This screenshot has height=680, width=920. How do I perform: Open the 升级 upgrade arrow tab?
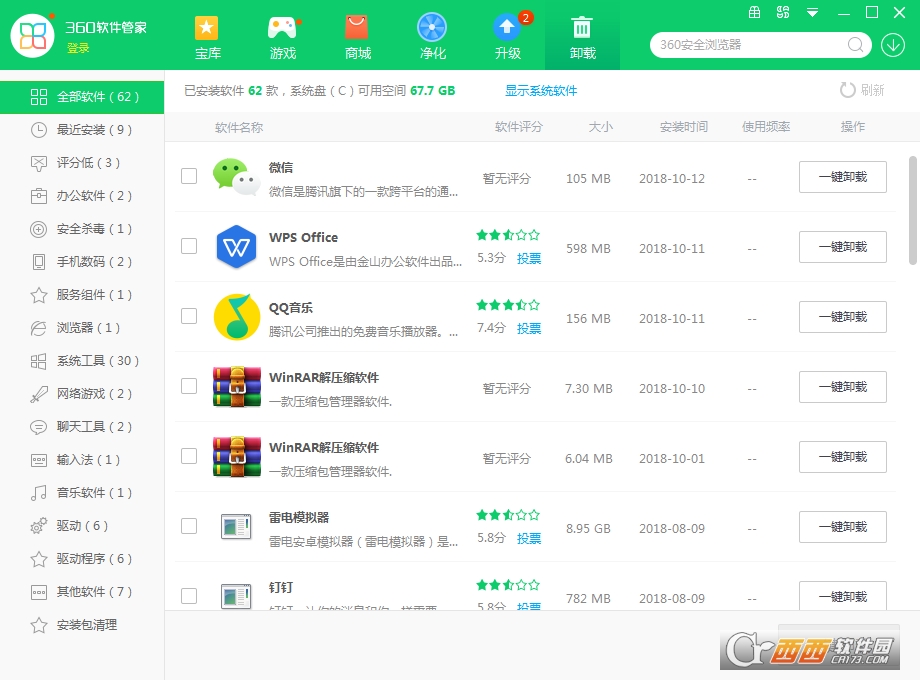(508, 36)
